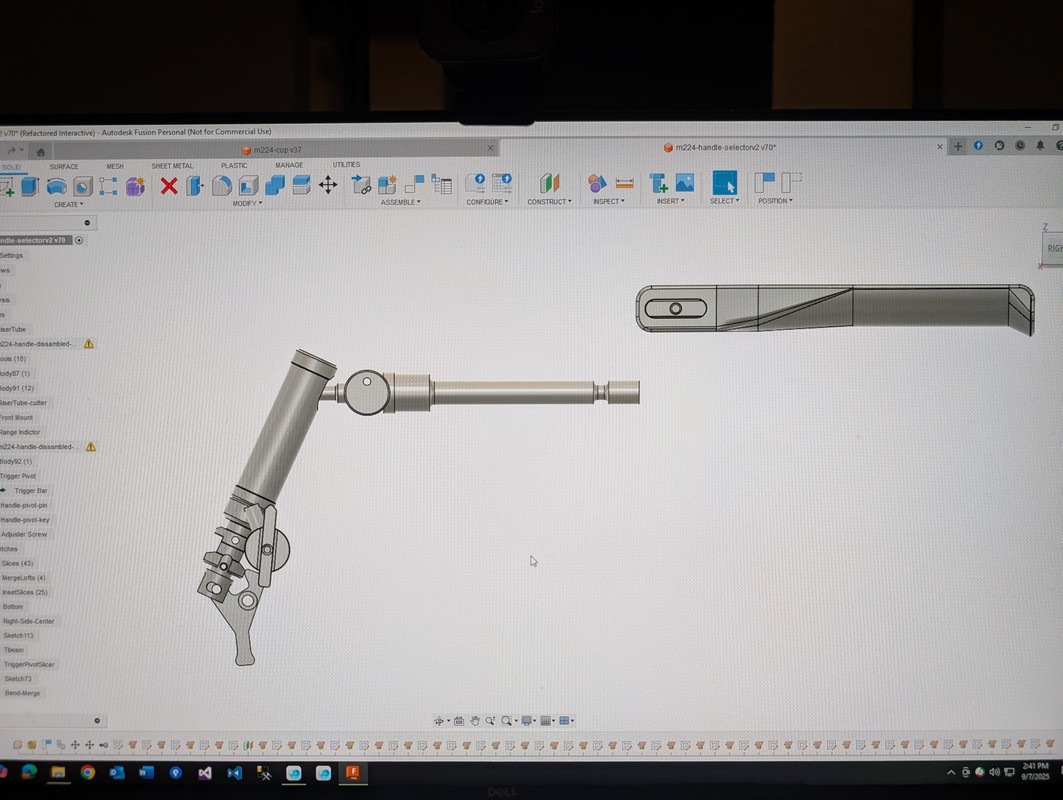Open the Assemble dropdown menu
The height and width of the screenshot is (800, 1063).
click(x=401, y=202)
